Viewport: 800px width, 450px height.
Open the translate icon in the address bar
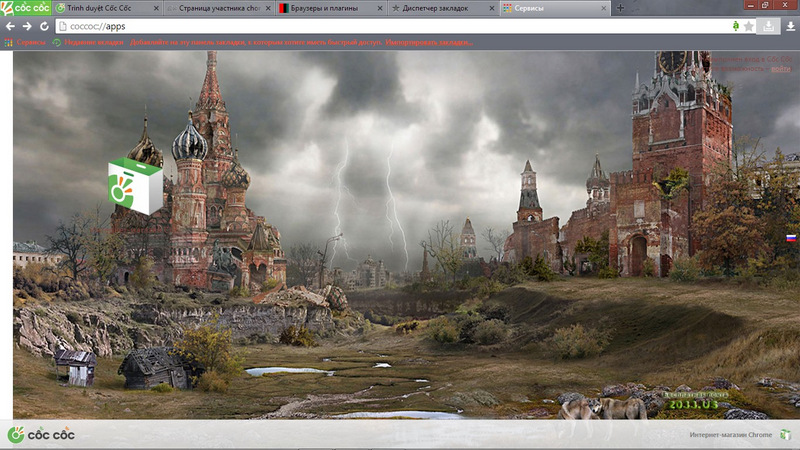pos(735,26)
